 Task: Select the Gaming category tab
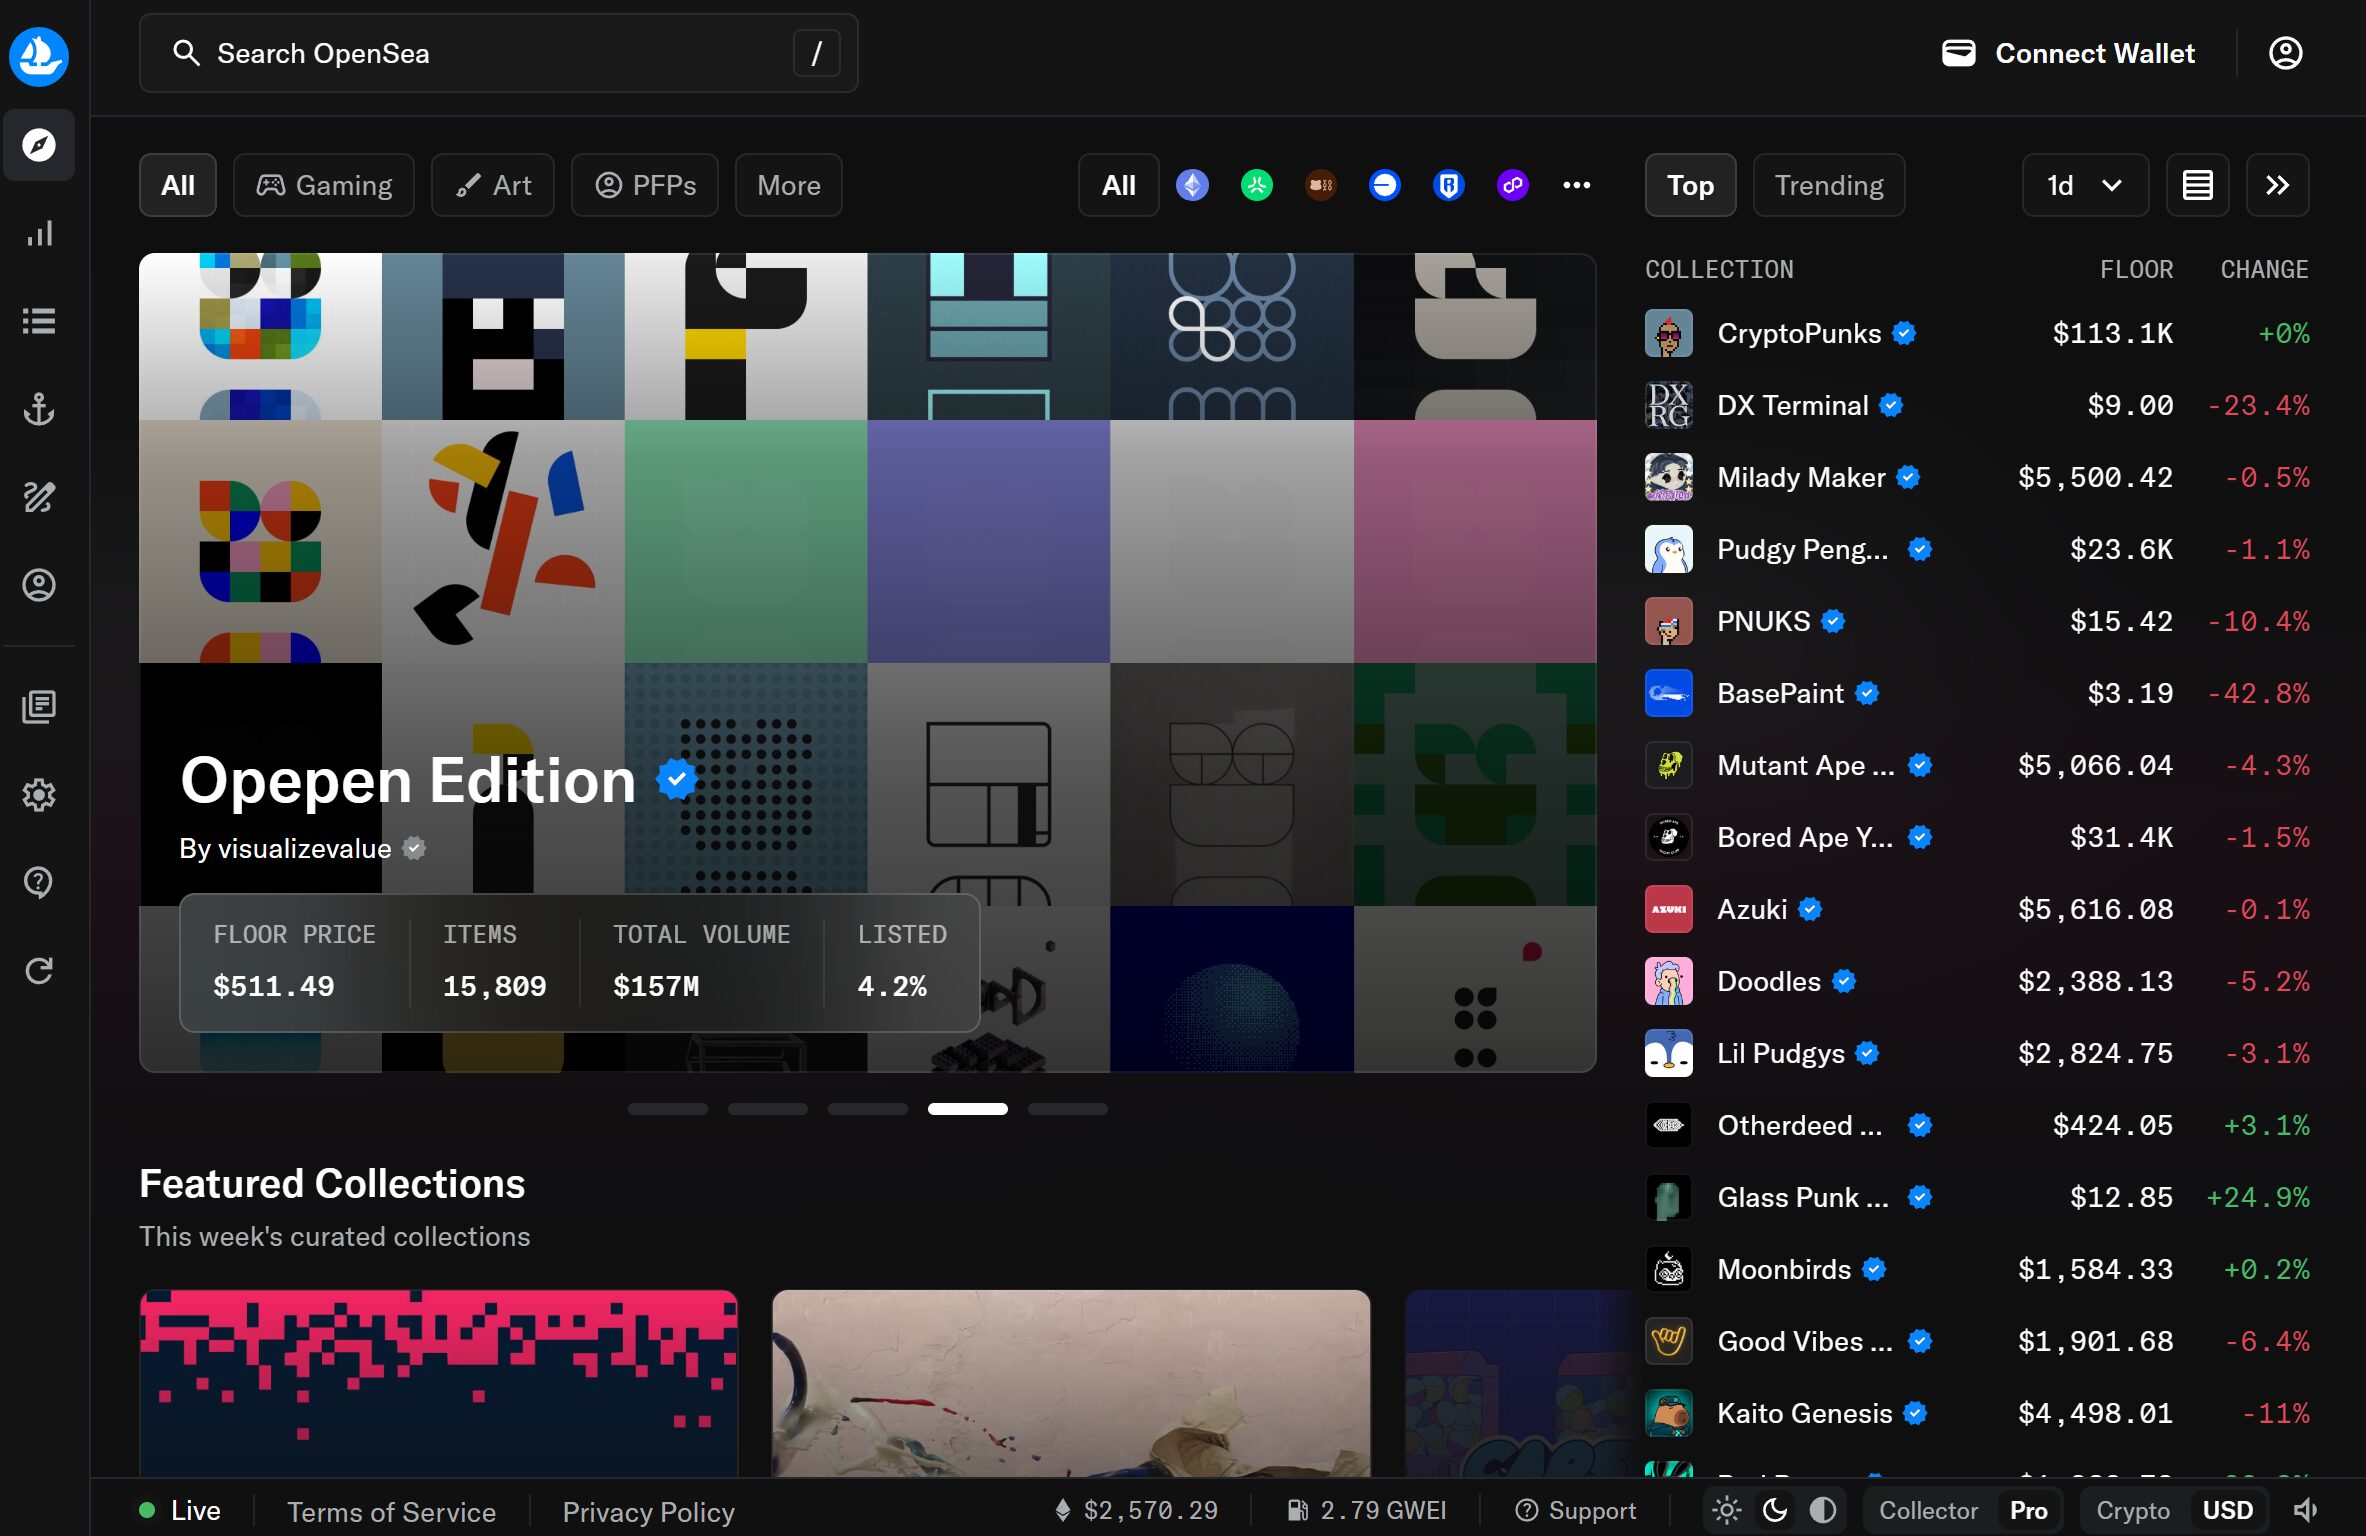[x=324, y=185]
